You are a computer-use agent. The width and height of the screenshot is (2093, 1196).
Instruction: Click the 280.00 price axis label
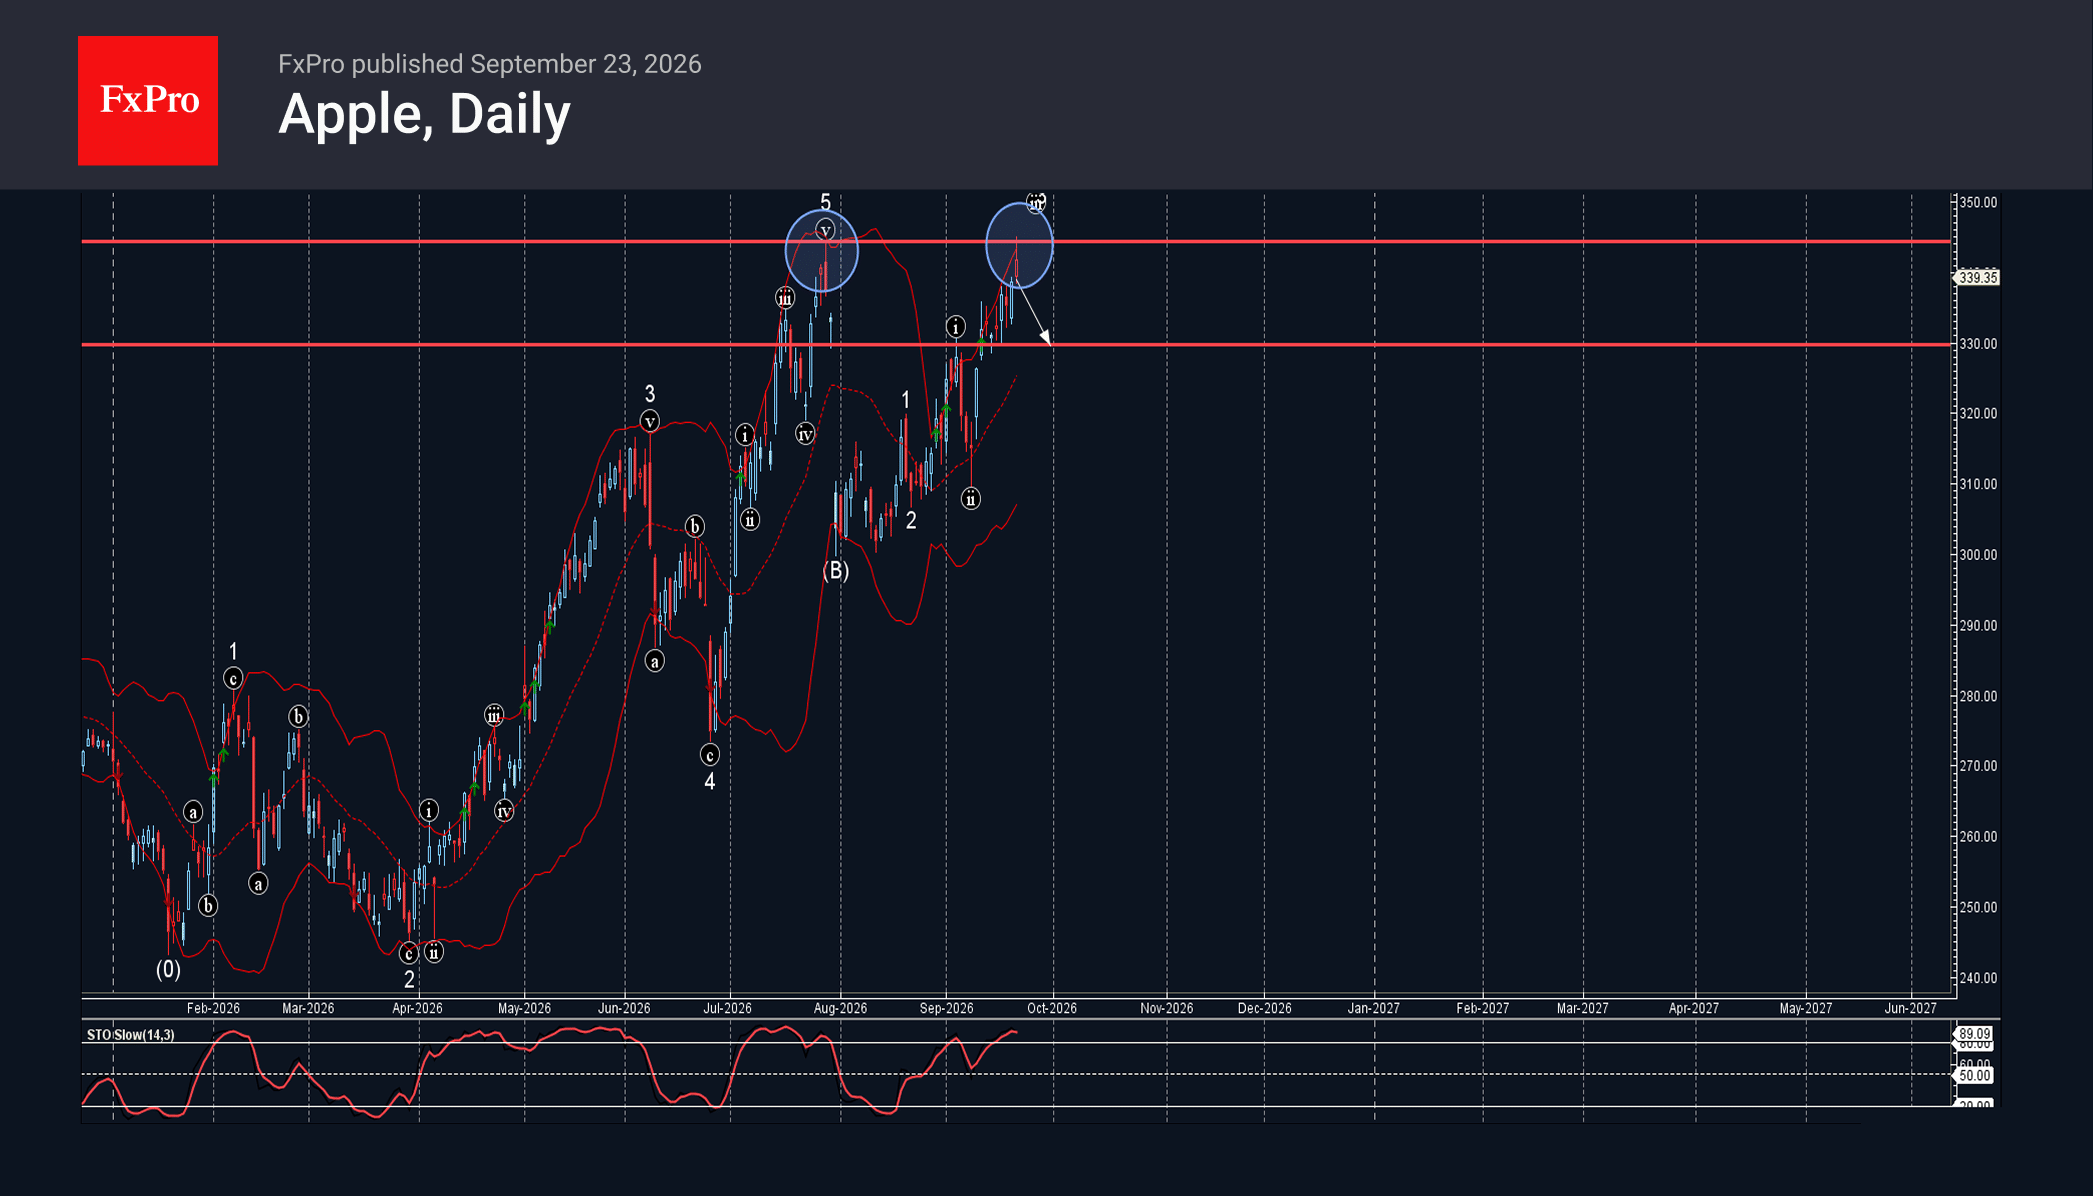coord(1978,696)
